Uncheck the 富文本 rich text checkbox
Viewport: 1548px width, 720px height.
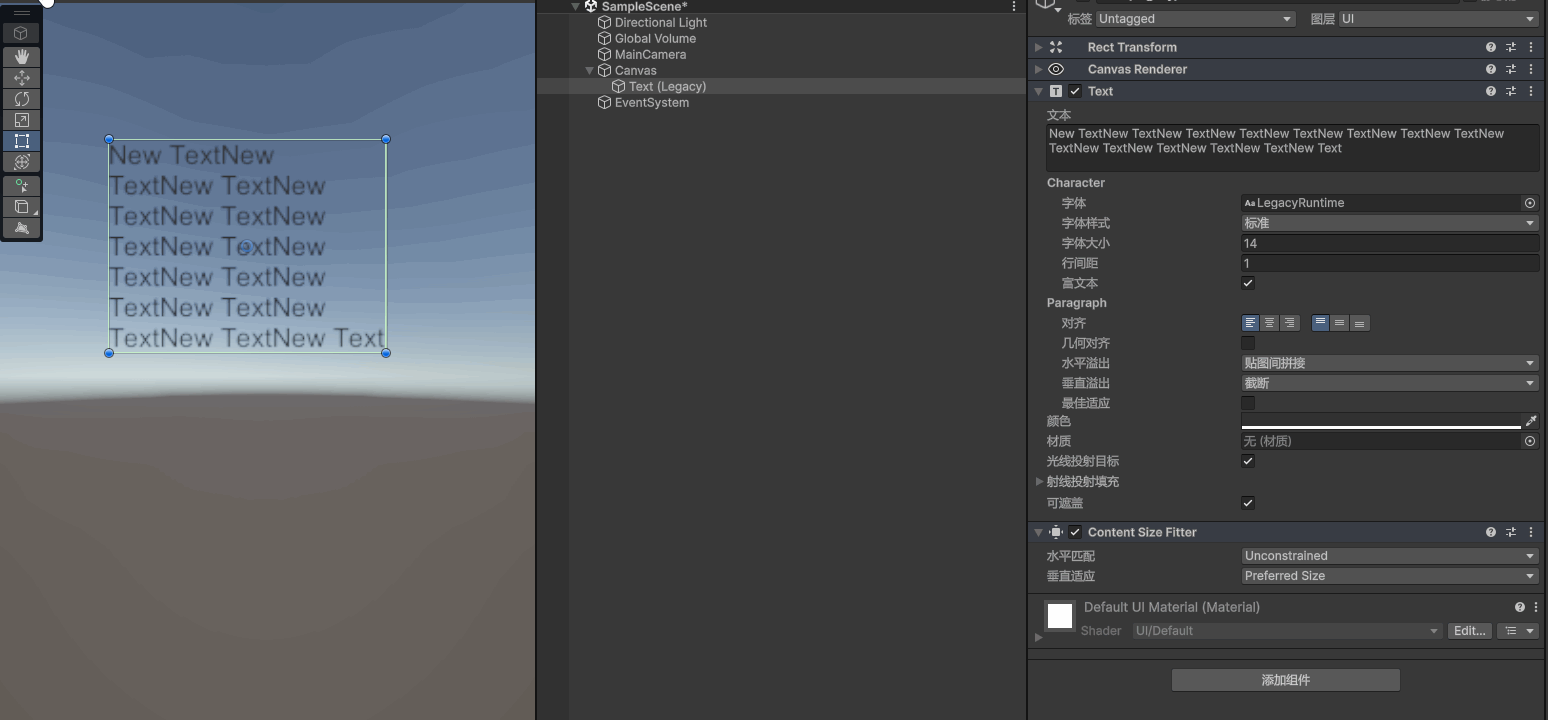click(1248, 283)
